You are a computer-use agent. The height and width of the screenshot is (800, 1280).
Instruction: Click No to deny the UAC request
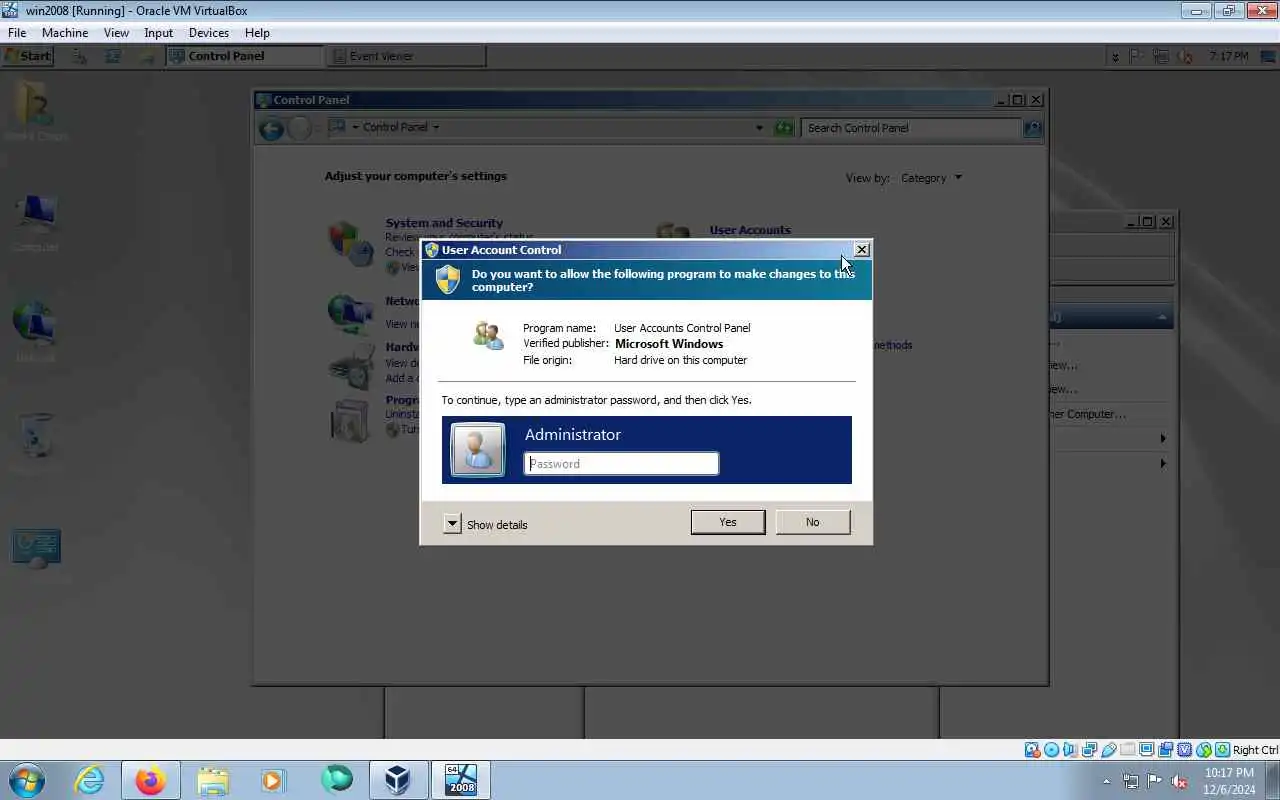(813, 522)
